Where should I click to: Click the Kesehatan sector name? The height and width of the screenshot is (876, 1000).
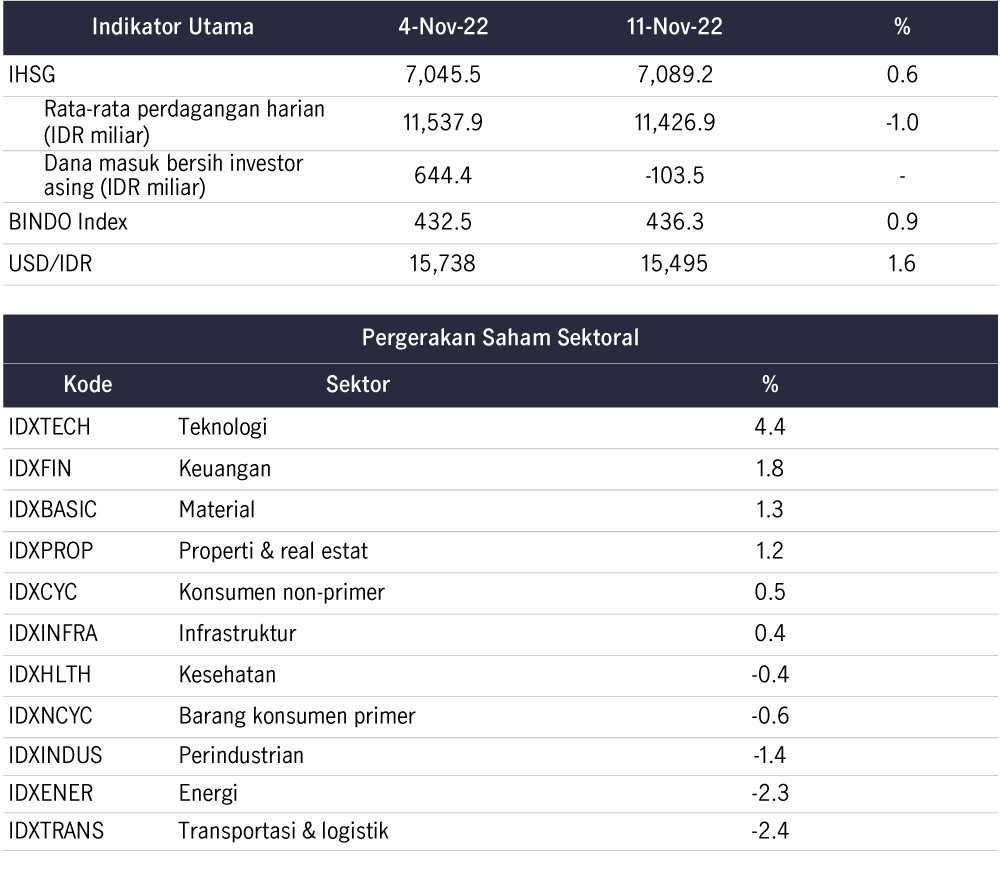pos(227,675)
